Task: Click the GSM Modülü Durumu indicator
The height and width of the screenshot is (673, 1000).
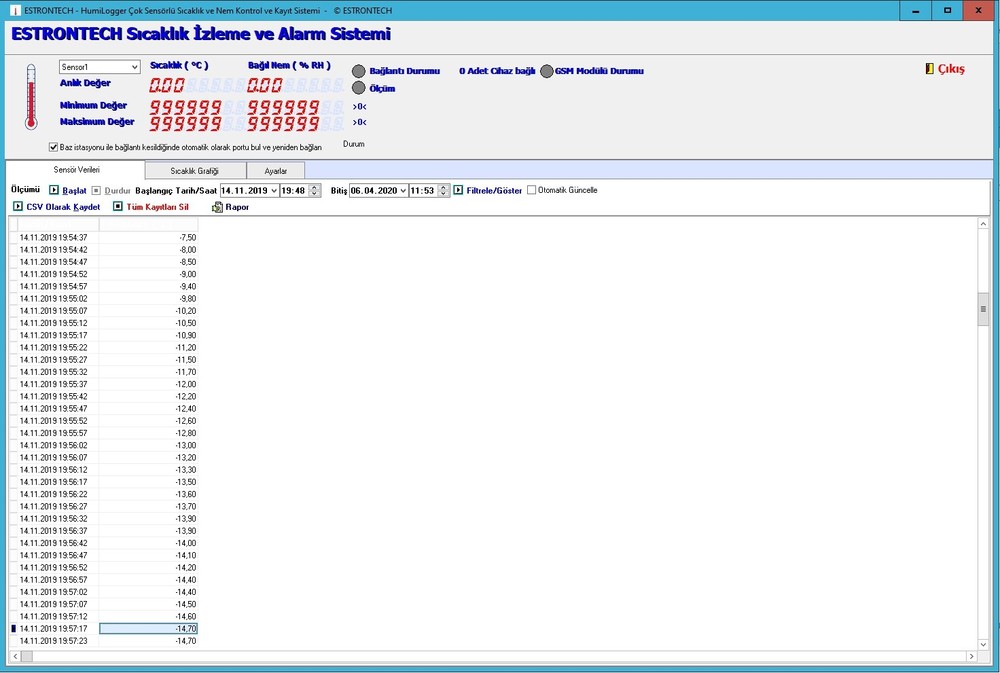Action: point(547,71)
